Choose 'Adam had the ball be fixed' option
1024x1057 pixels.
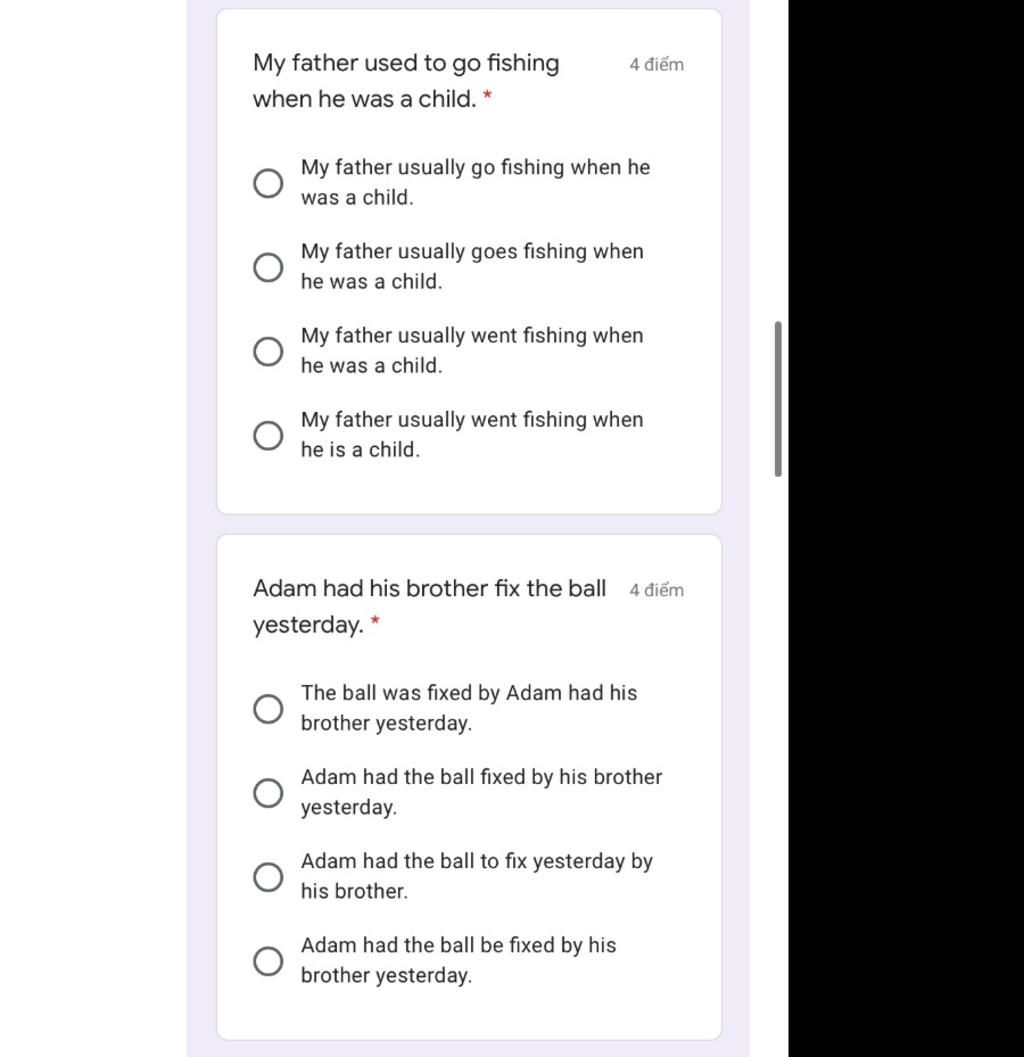pos(268,961)
